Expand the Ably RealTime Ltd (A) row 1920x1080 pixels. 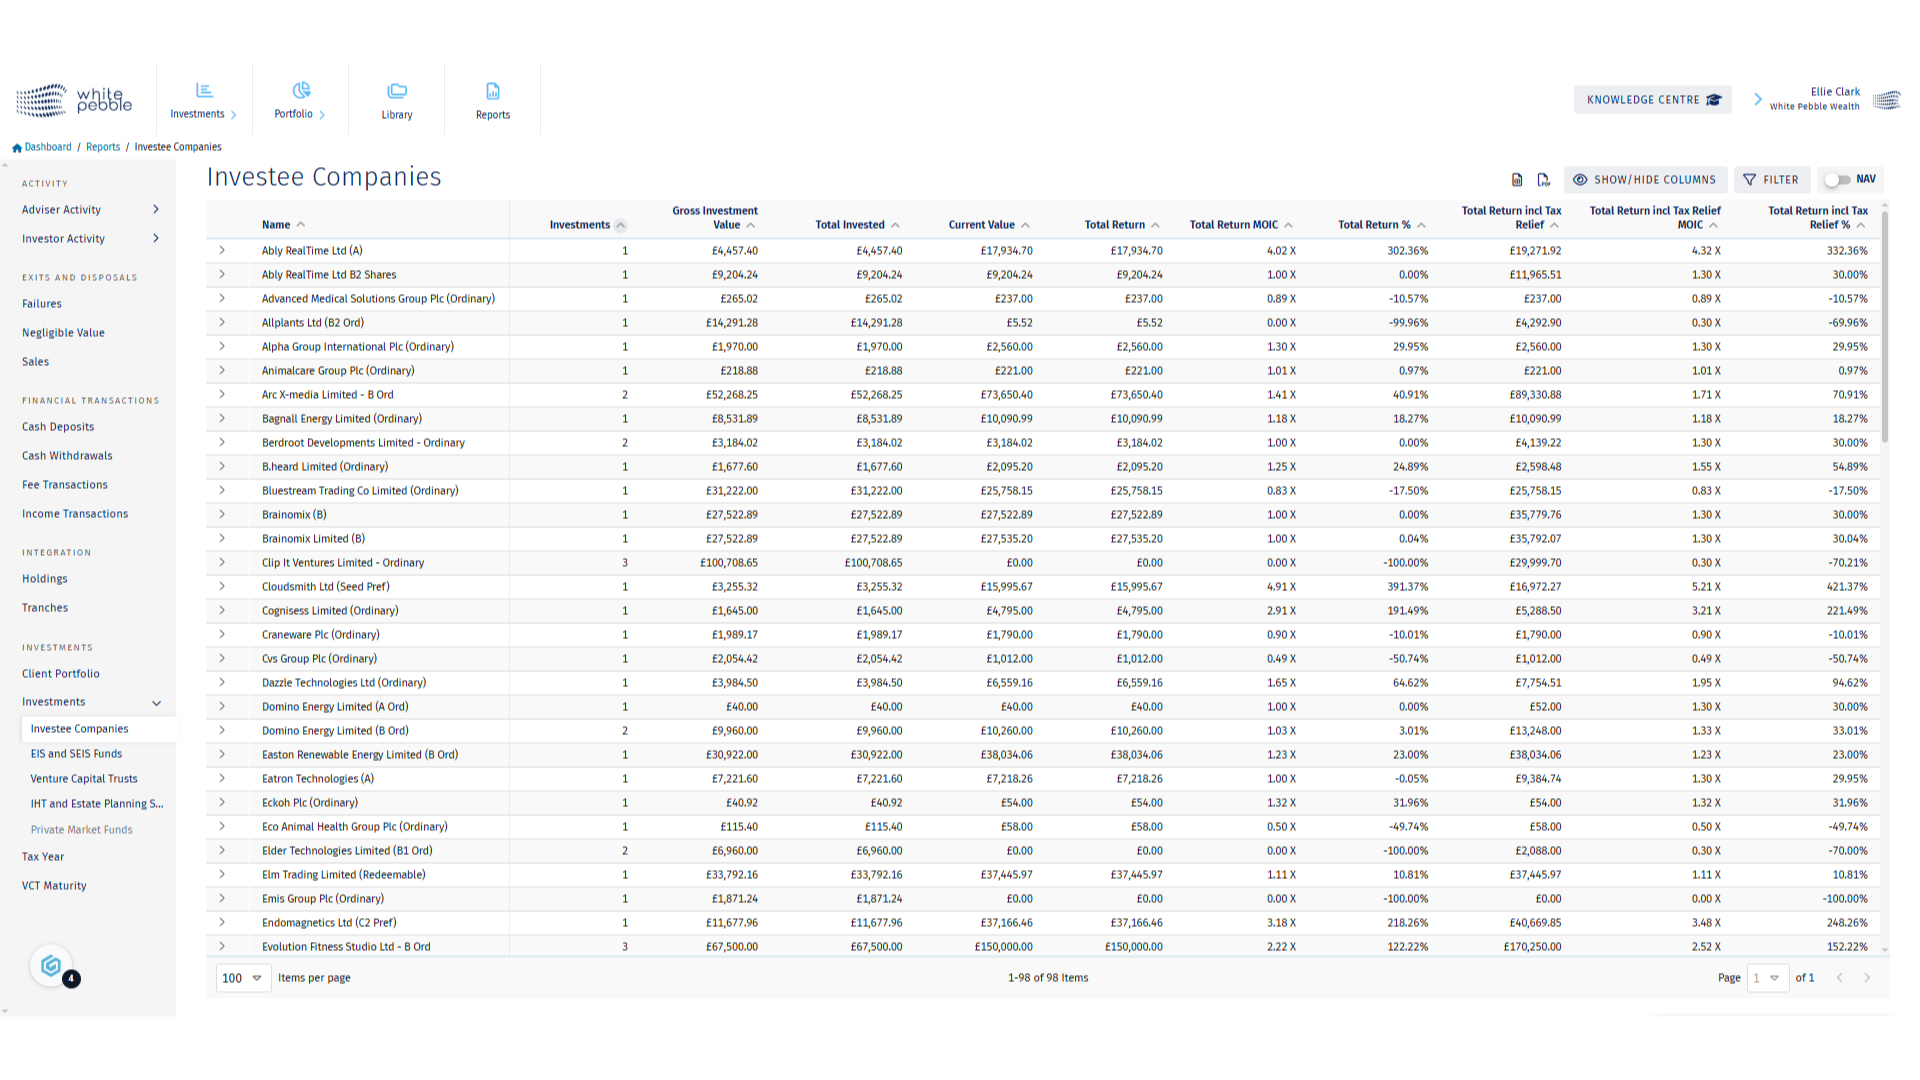coord(222,251)
